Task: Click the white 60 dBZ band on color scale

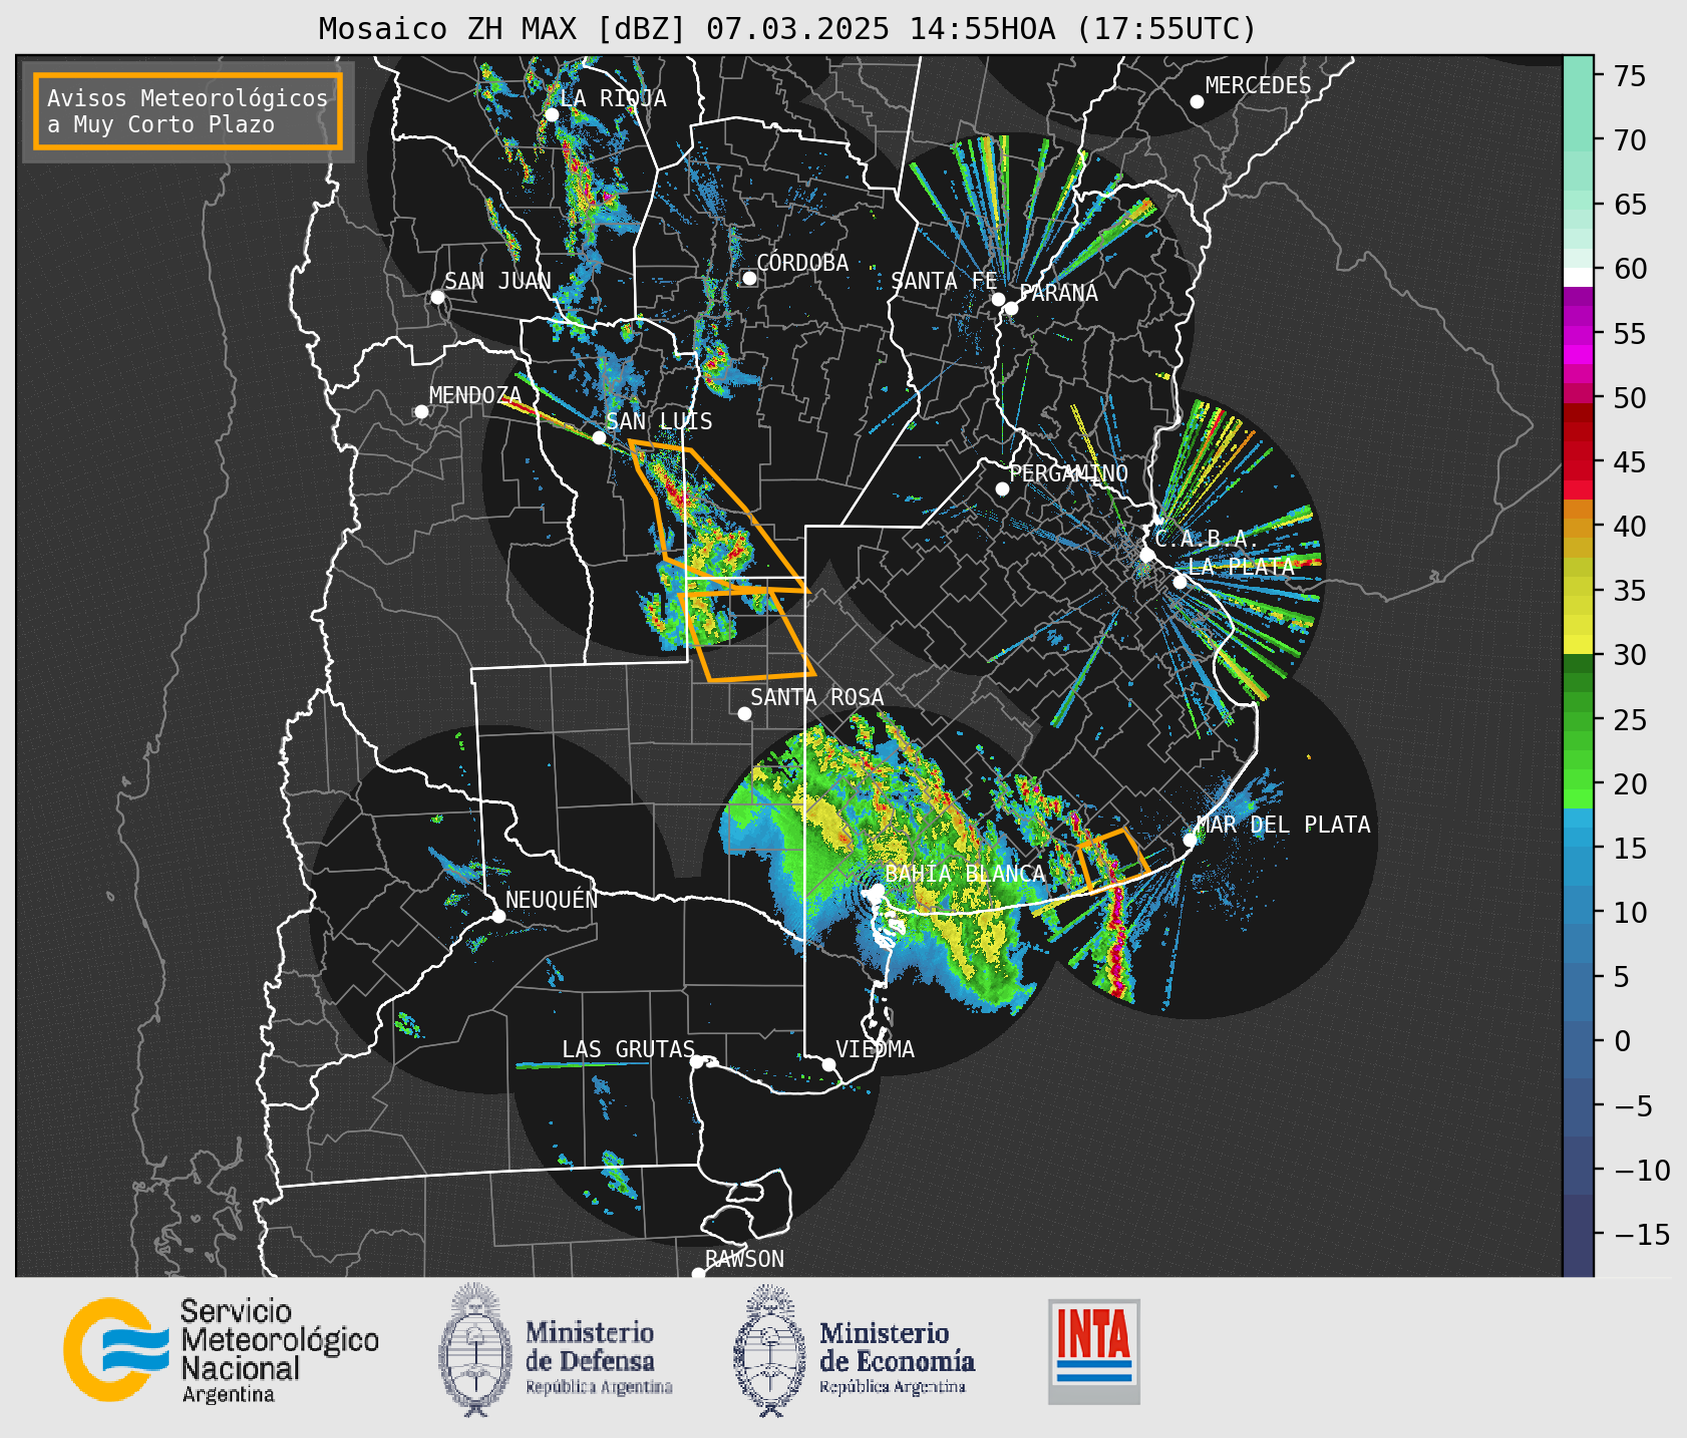Action: pyautogui.click(x=1578, y=276)
